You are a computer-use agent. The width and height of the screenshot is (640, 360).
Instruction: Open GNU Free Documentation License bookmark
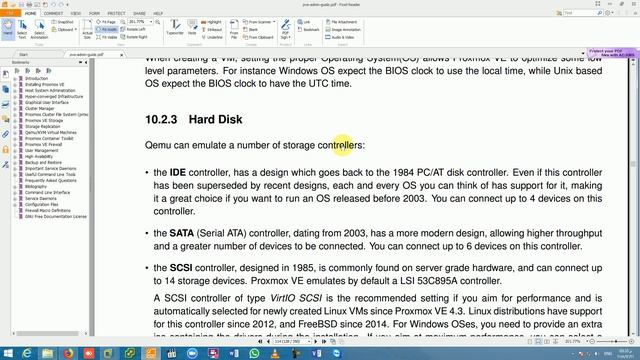click(56, 216)
